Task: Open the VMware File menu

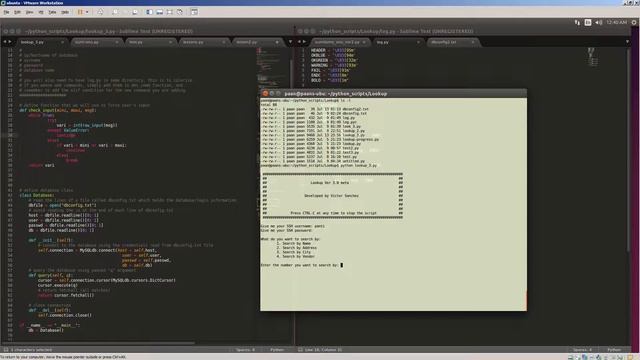Action: click(6, 12)
